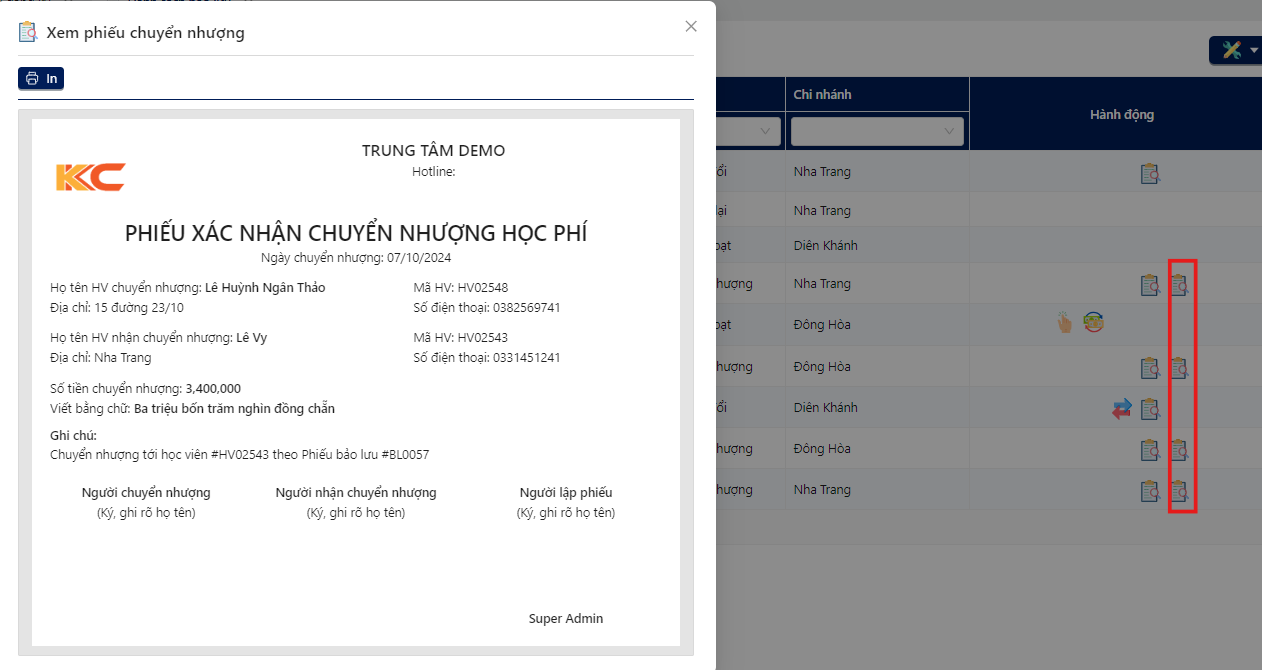Click the money refund icon in Đông Hòa row

coord(1094,322)
